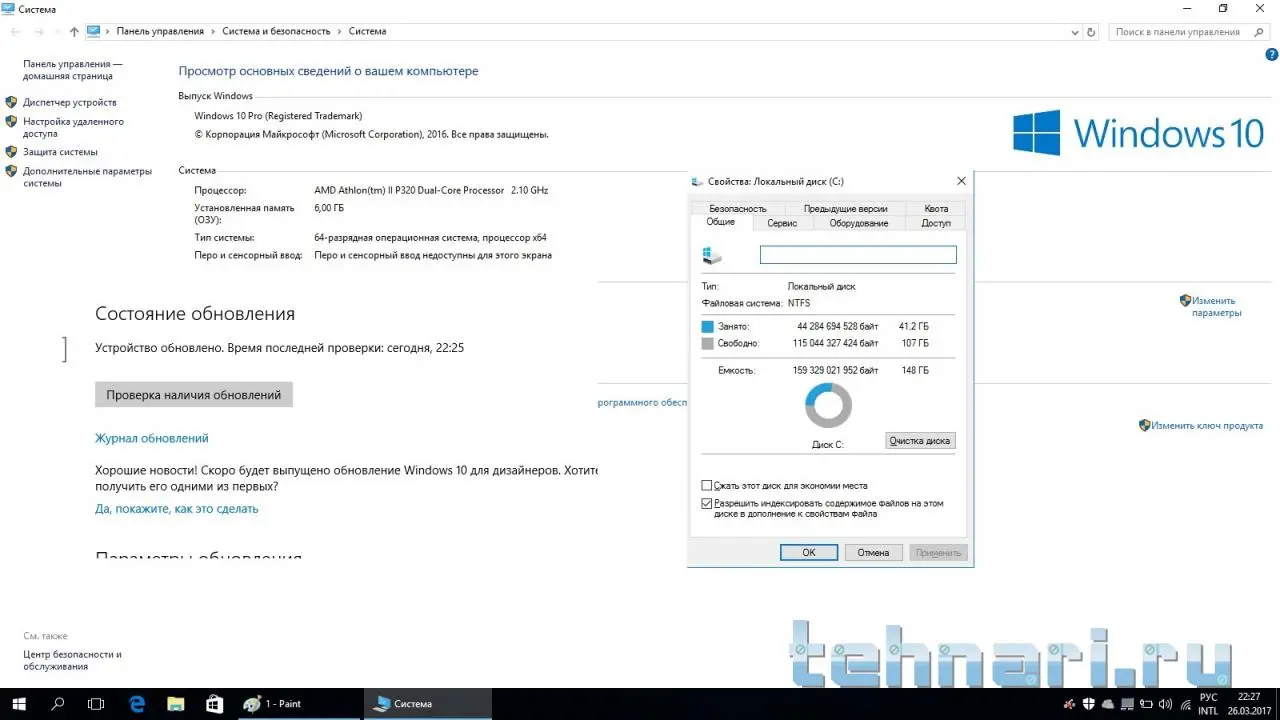Open Device Manager link in the sidebar

(x=70, y=102)
